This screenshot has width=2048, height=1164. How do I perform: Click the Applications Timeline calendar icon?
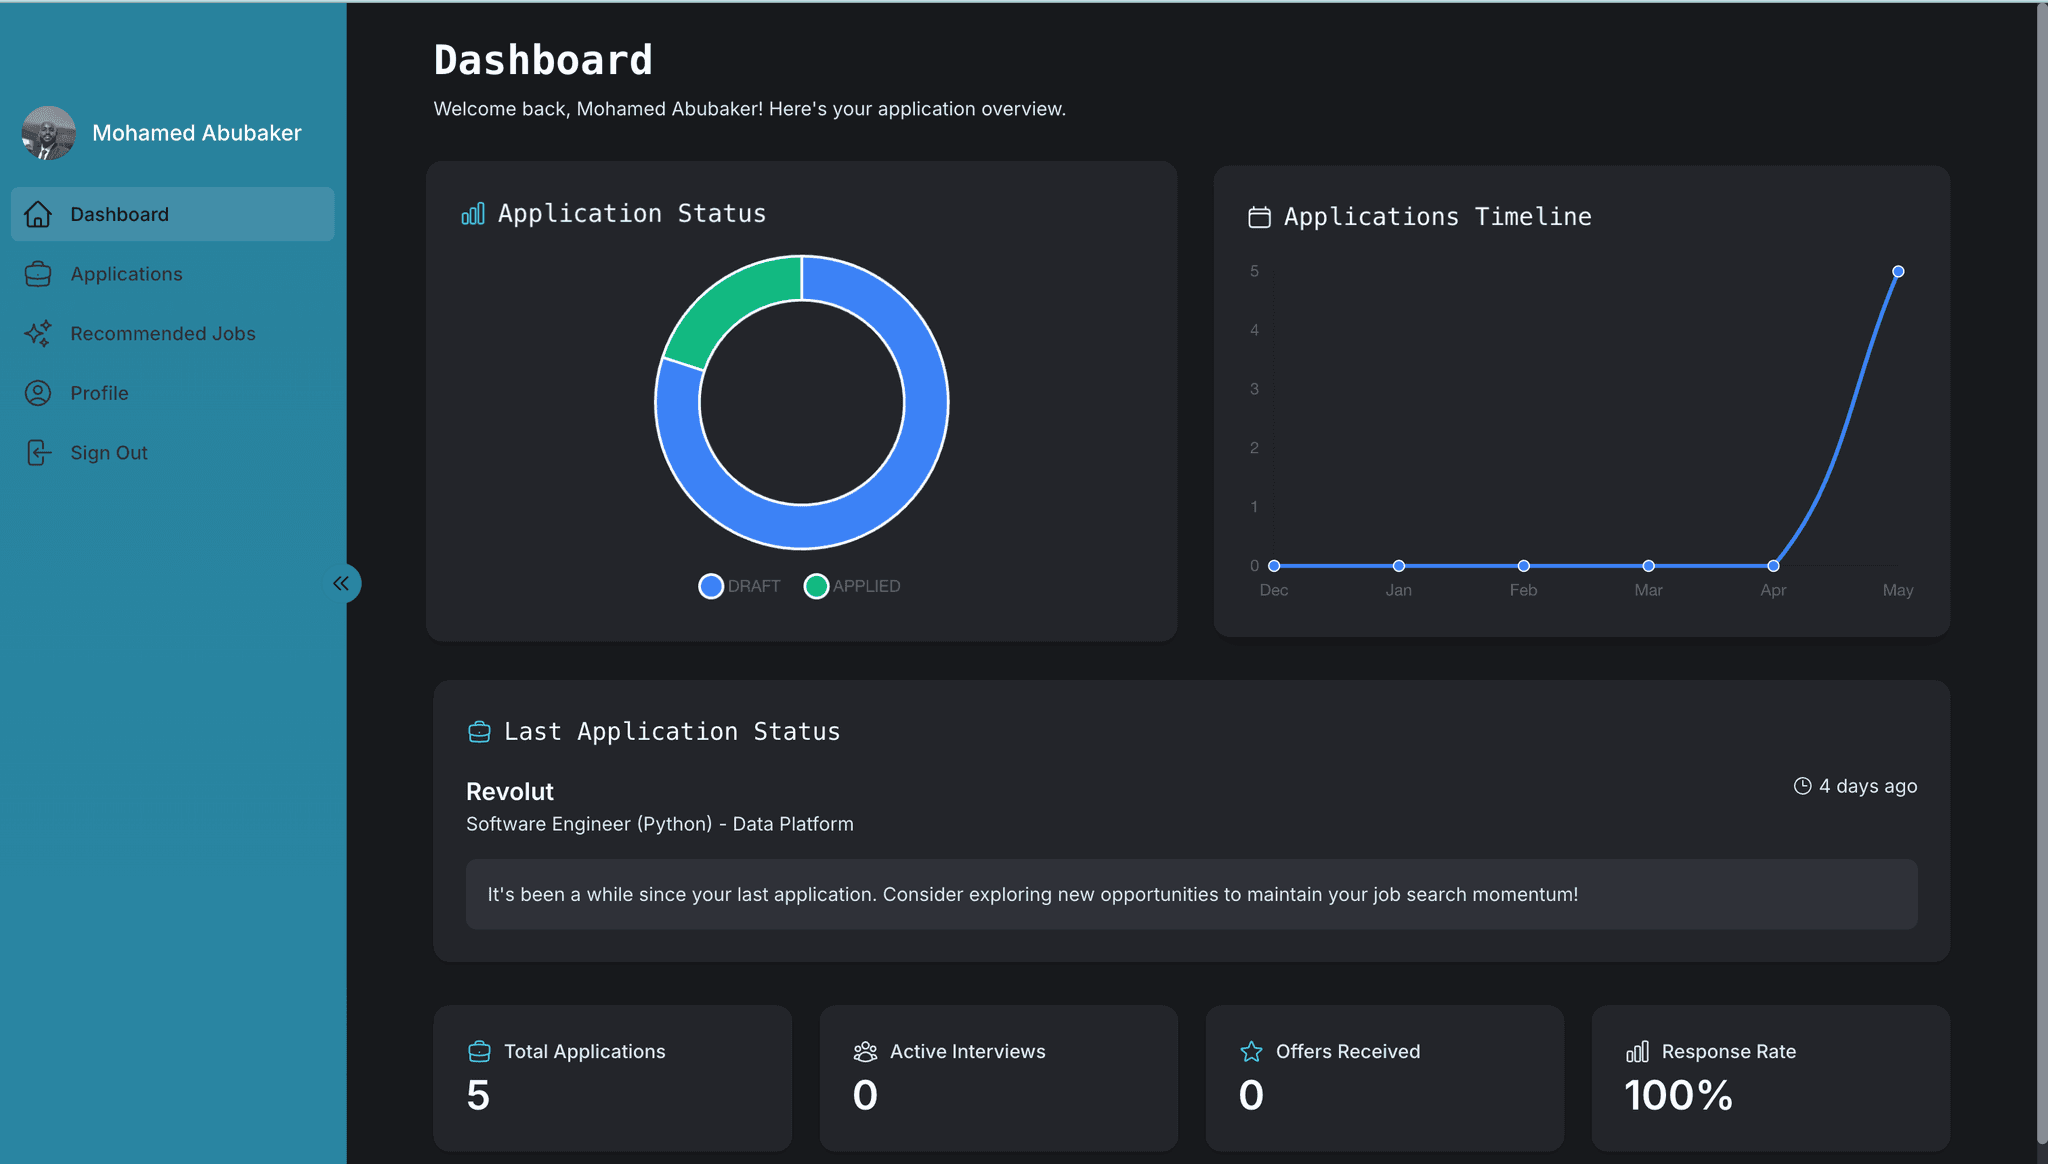click(1259, 217)
